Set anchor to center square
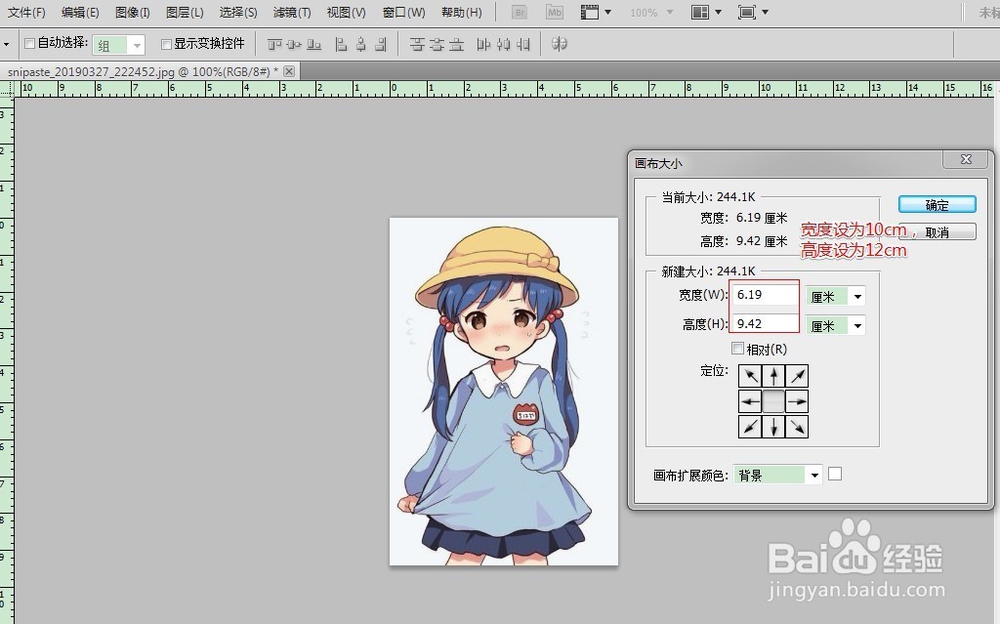Screen dimensions: 1000x624 pyautogui.click(x=774, y=401)
